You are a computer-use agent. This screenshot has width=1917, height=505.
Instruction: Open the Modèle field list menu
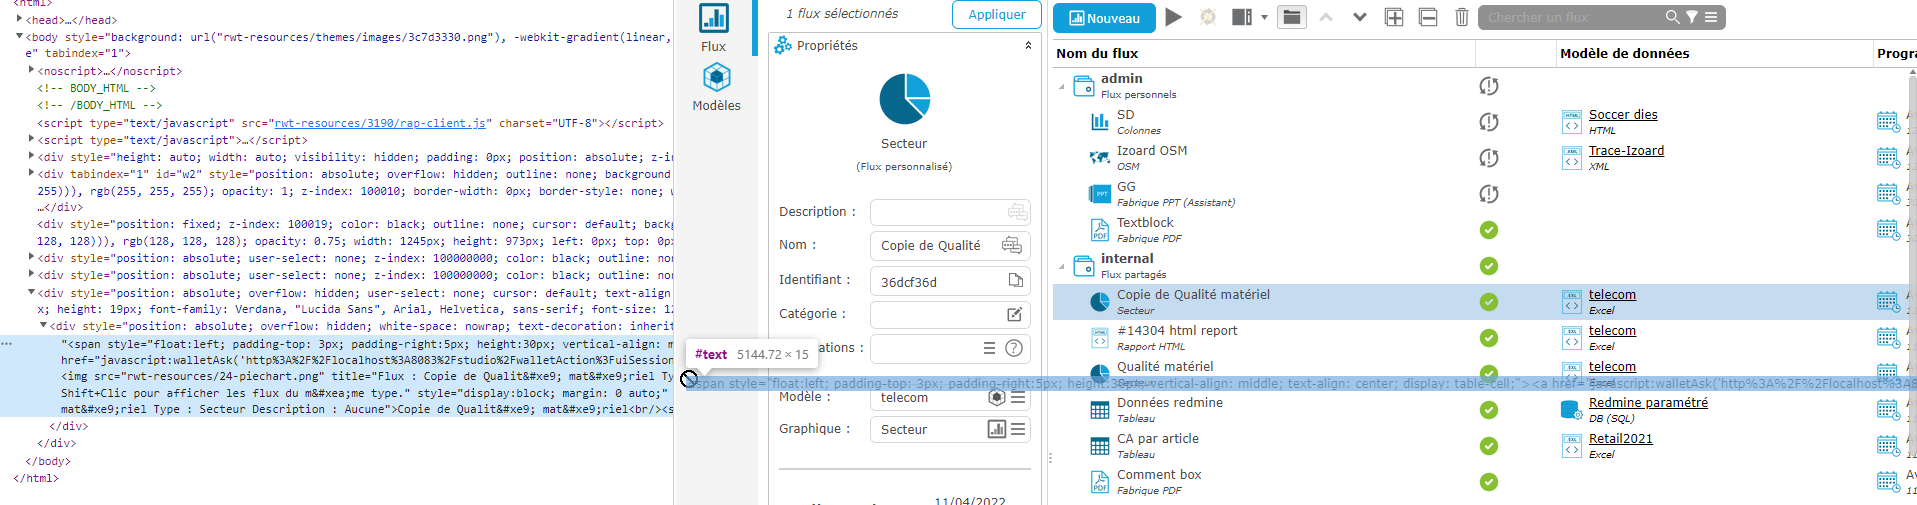(x=1018, y=397)
